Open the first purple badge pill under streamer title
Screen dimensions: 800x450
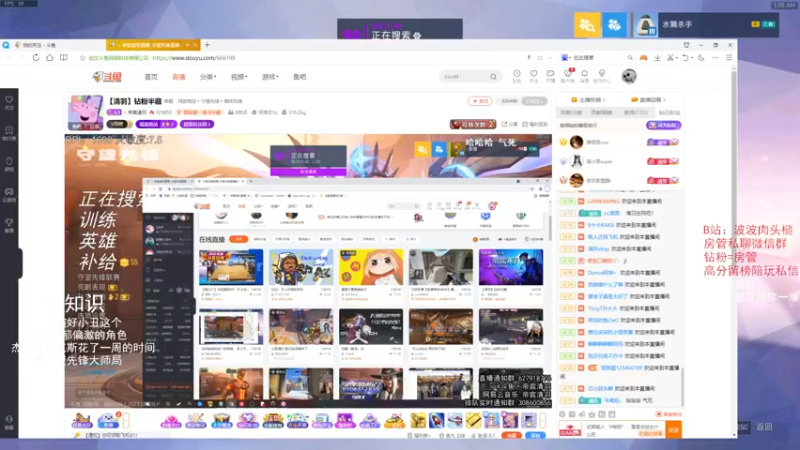[156, 124]
